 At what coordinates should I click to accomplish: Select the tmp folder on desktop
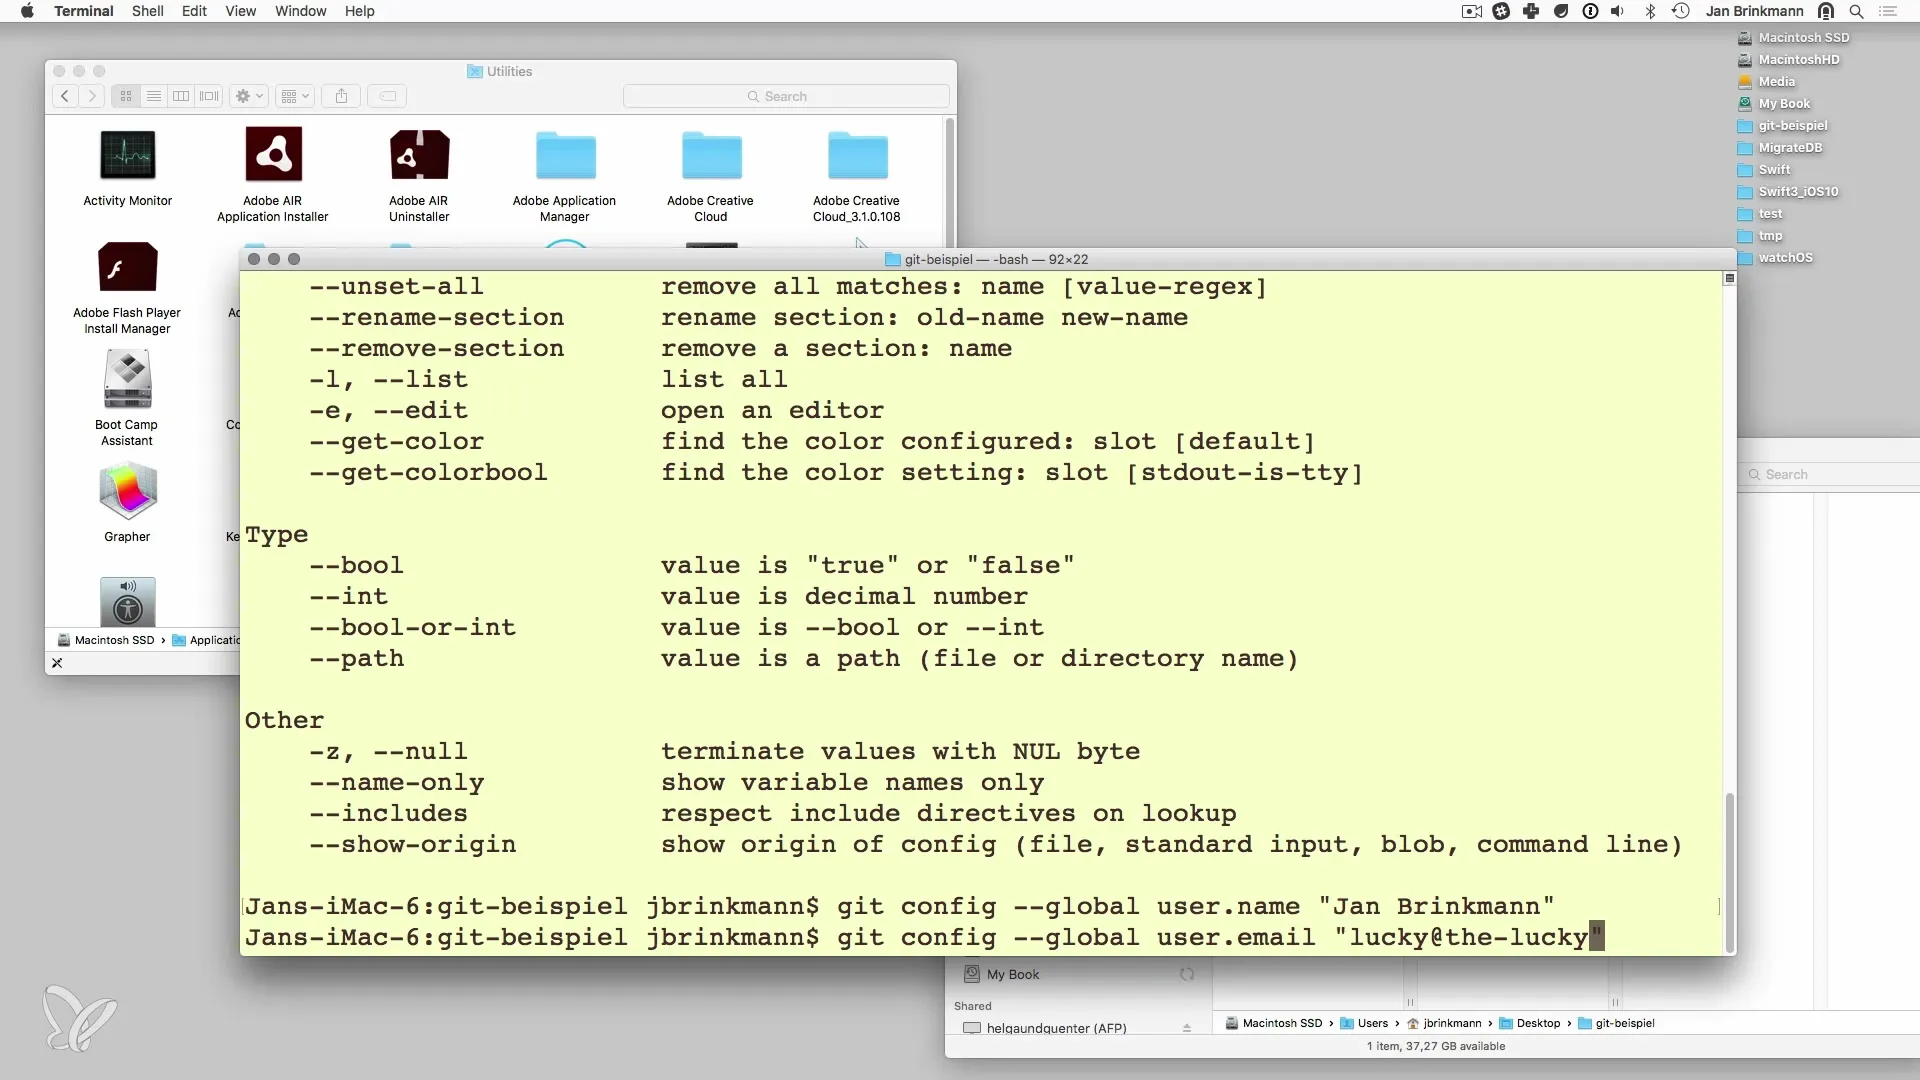point(1760,236)
